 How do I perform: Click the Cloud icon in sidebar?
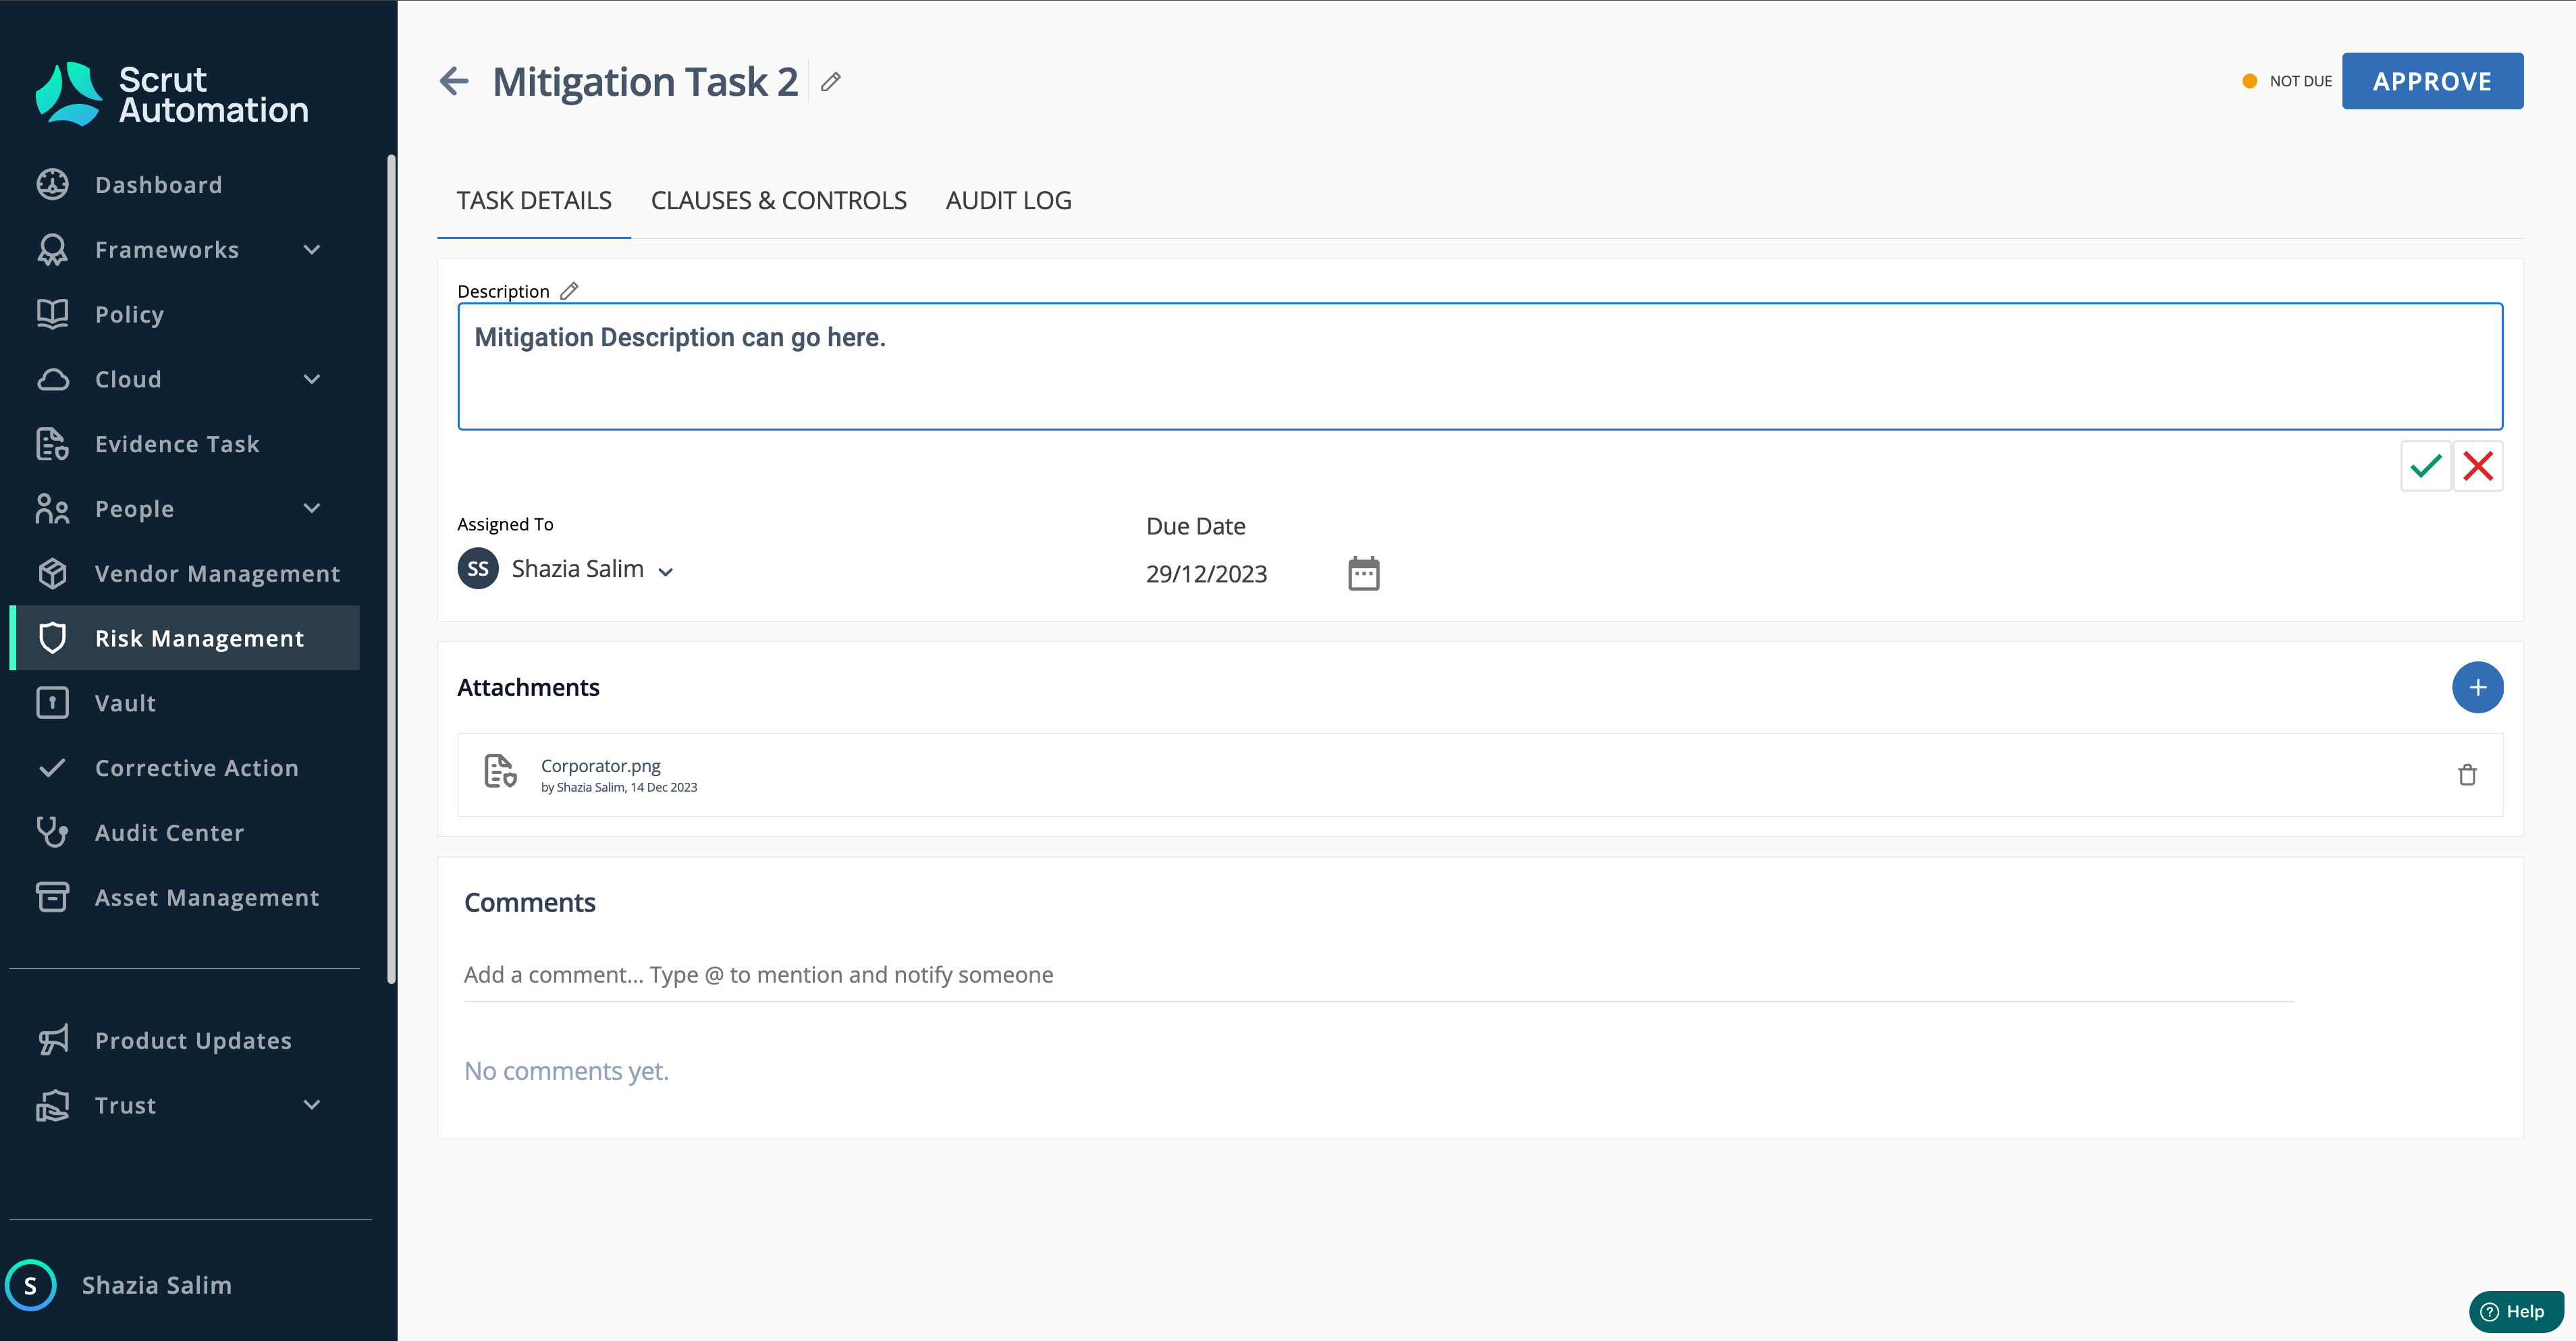pos(53,379)
